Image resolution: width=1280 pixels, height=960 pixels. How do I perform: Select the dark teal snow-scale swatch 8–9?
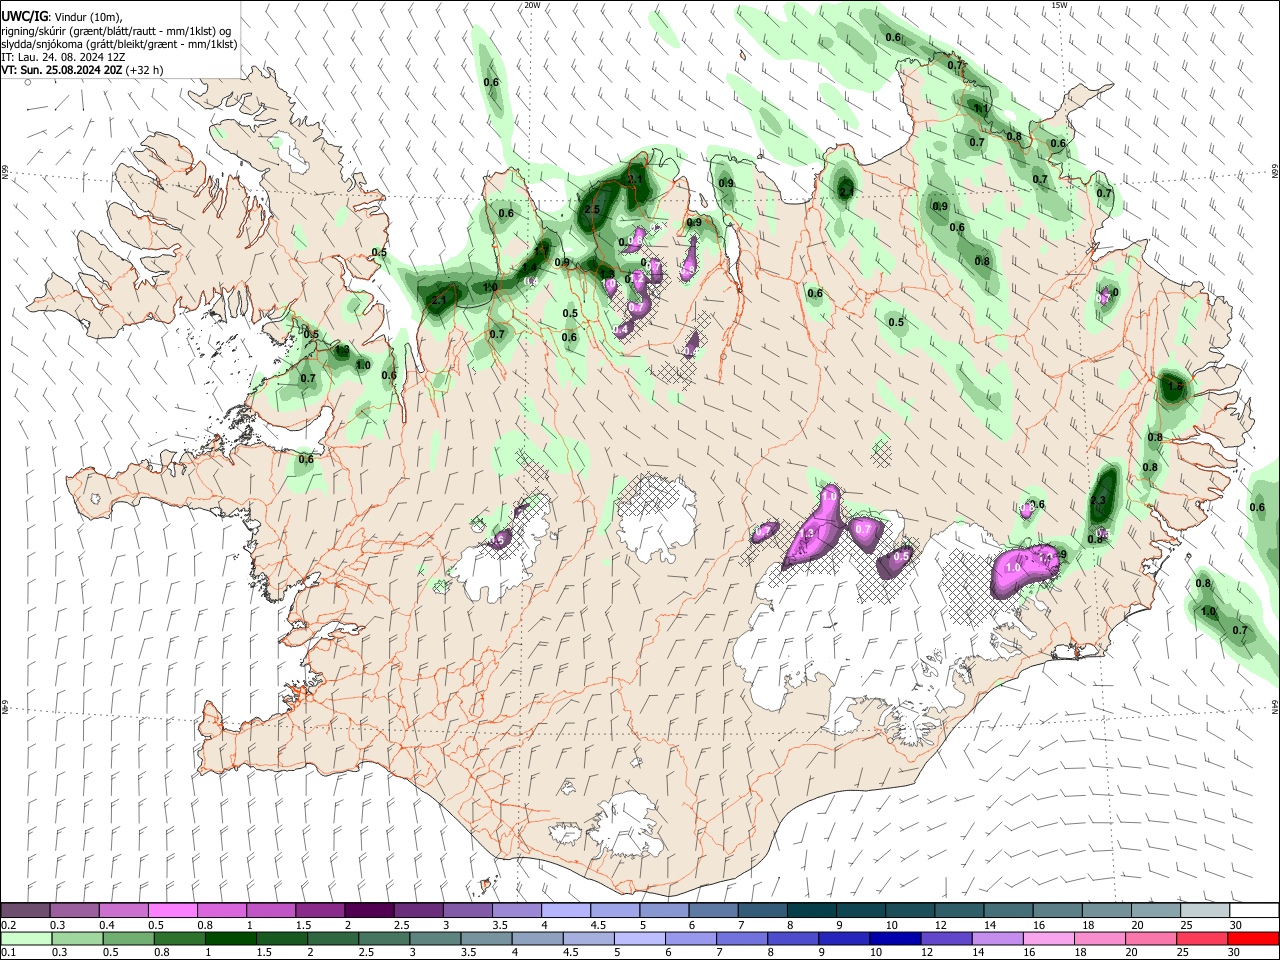pyautogui.click(x=811, y=911)
